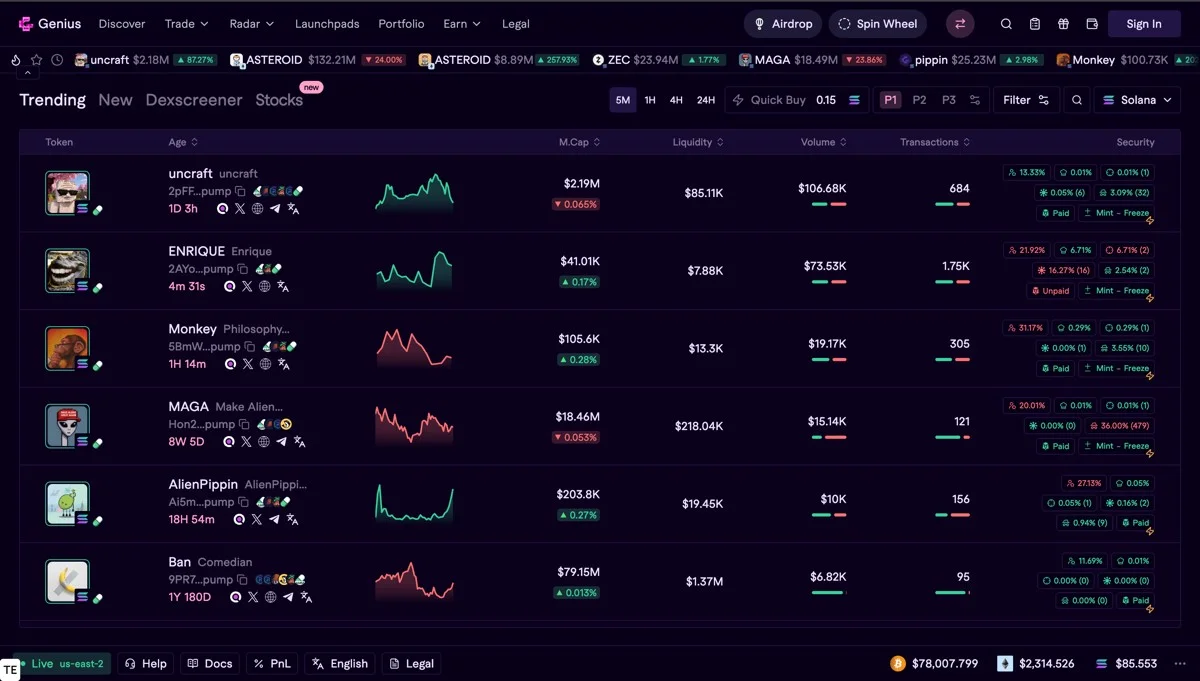
Task: Click the gift box icon in header
Action: point(1063,24)
